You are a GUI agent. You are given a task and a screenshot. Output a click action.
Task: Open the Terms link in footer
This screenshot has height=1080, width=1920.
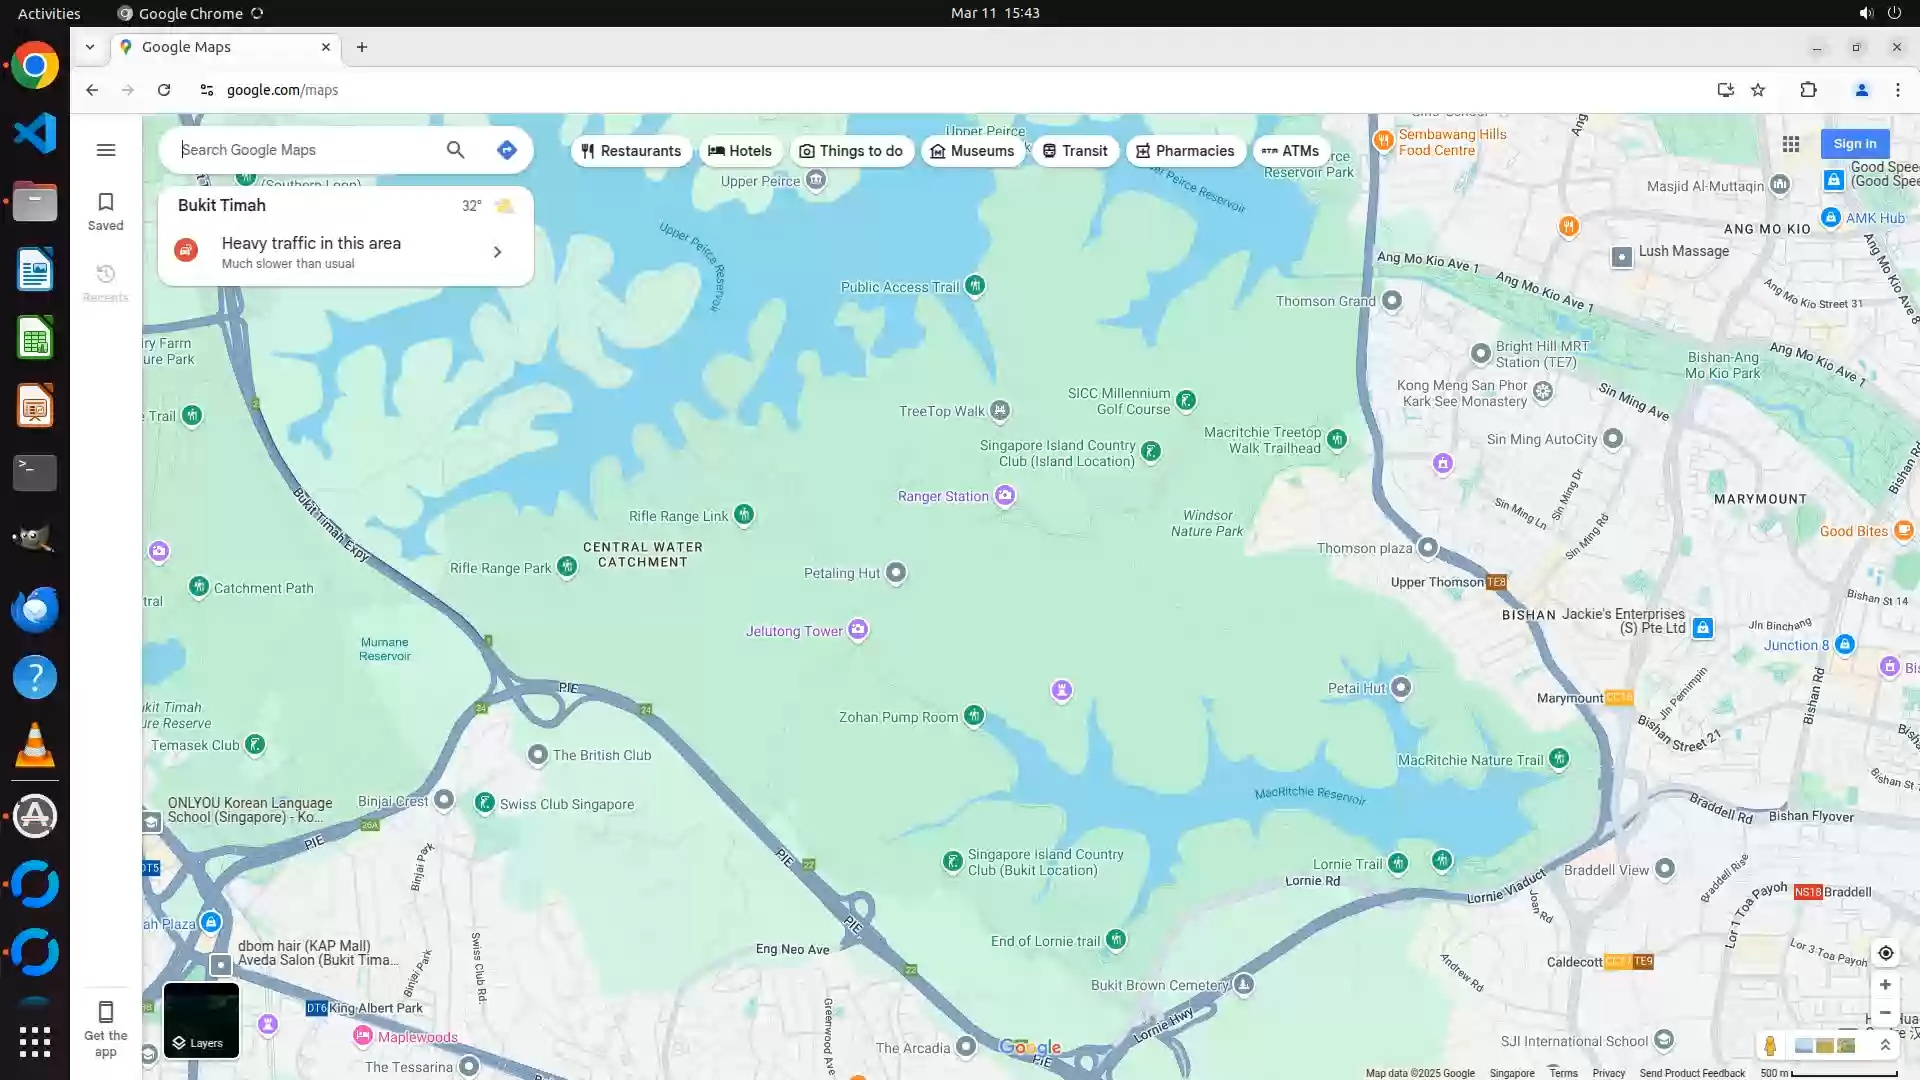click(x=1563, y=1073)
